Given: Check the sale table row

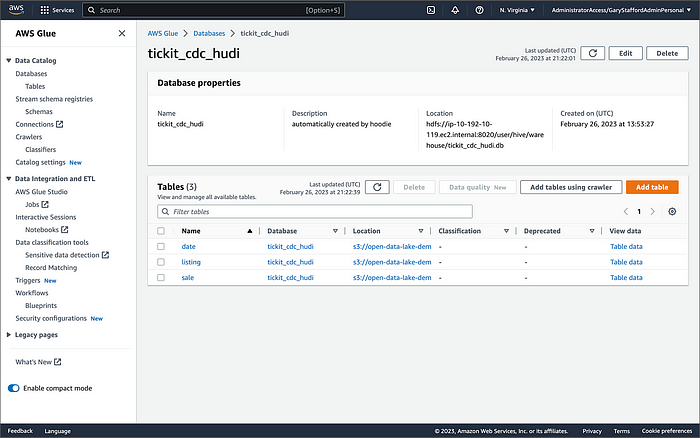Looking at the screenshot, I should [161, 278].
